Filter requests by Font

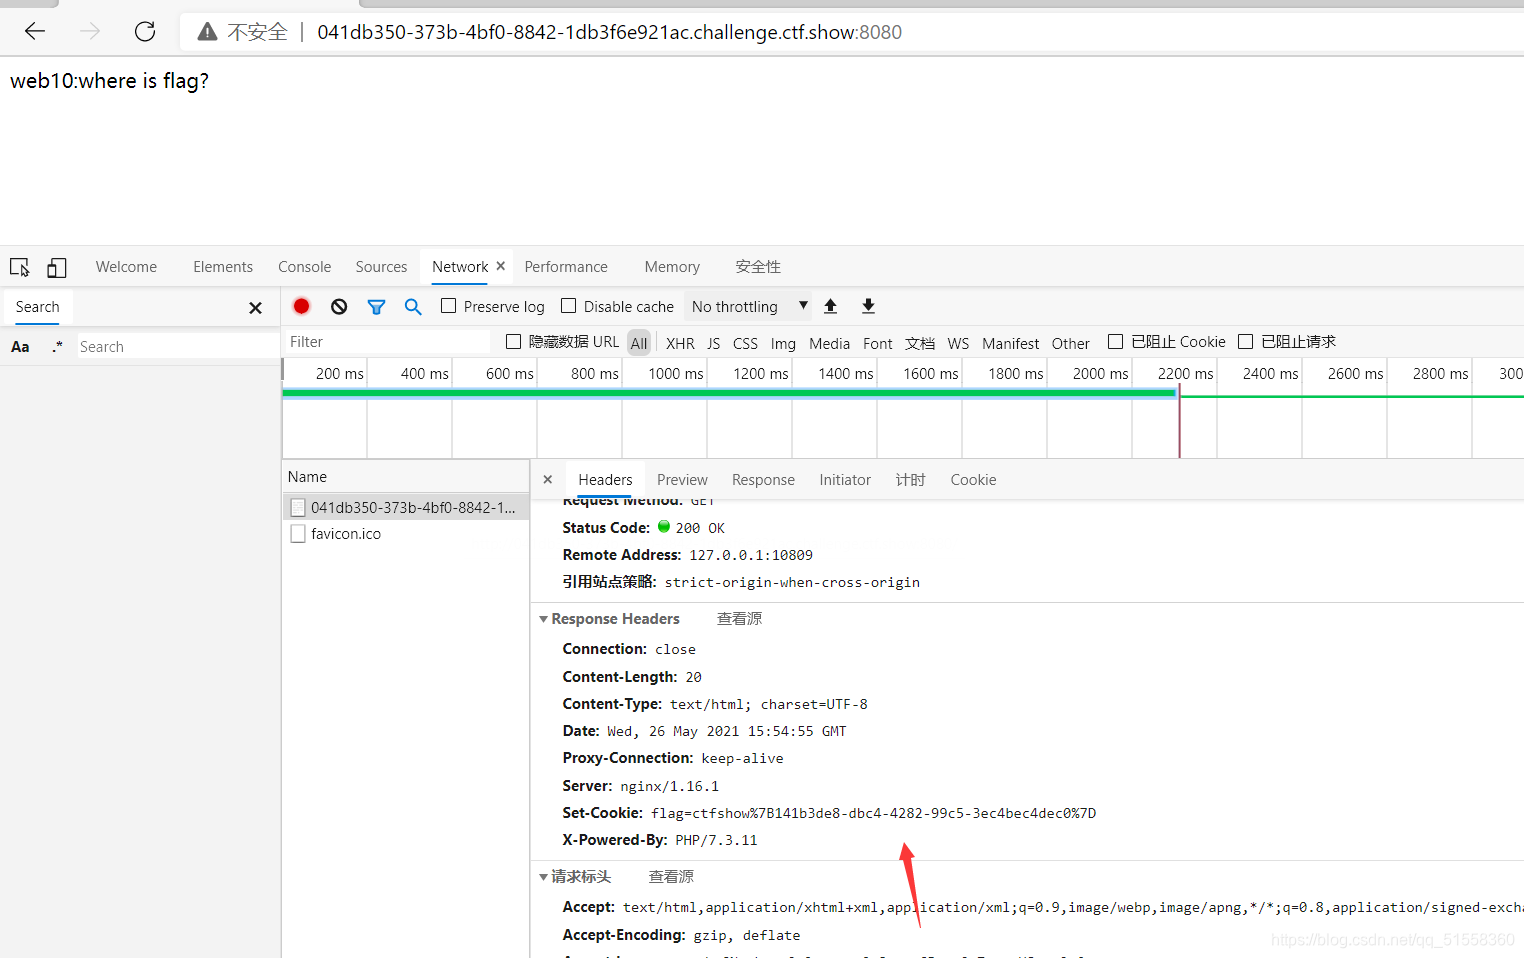pyautogui.click(x=877, y=343)
